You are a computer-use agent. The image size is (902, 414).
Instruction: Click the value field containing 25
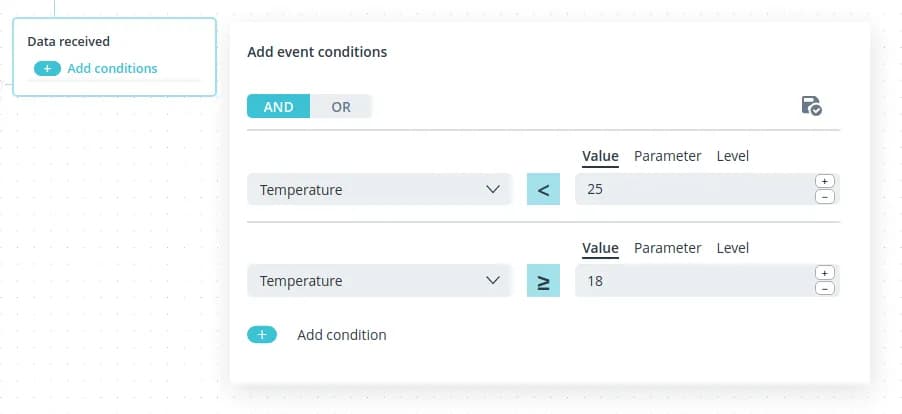(690, 190)
